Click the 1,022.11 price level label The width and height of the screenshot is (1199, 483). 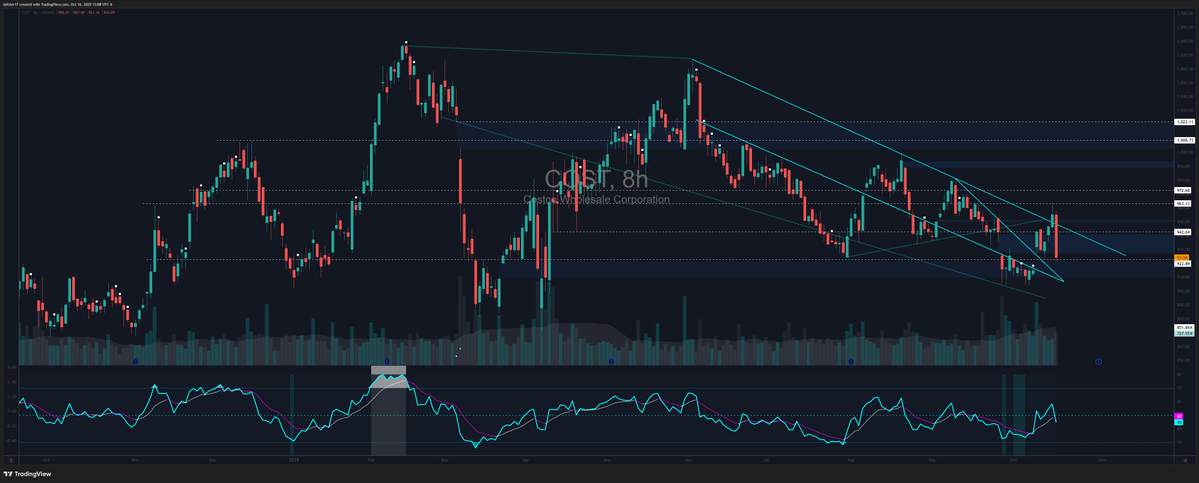point(1183,122)
